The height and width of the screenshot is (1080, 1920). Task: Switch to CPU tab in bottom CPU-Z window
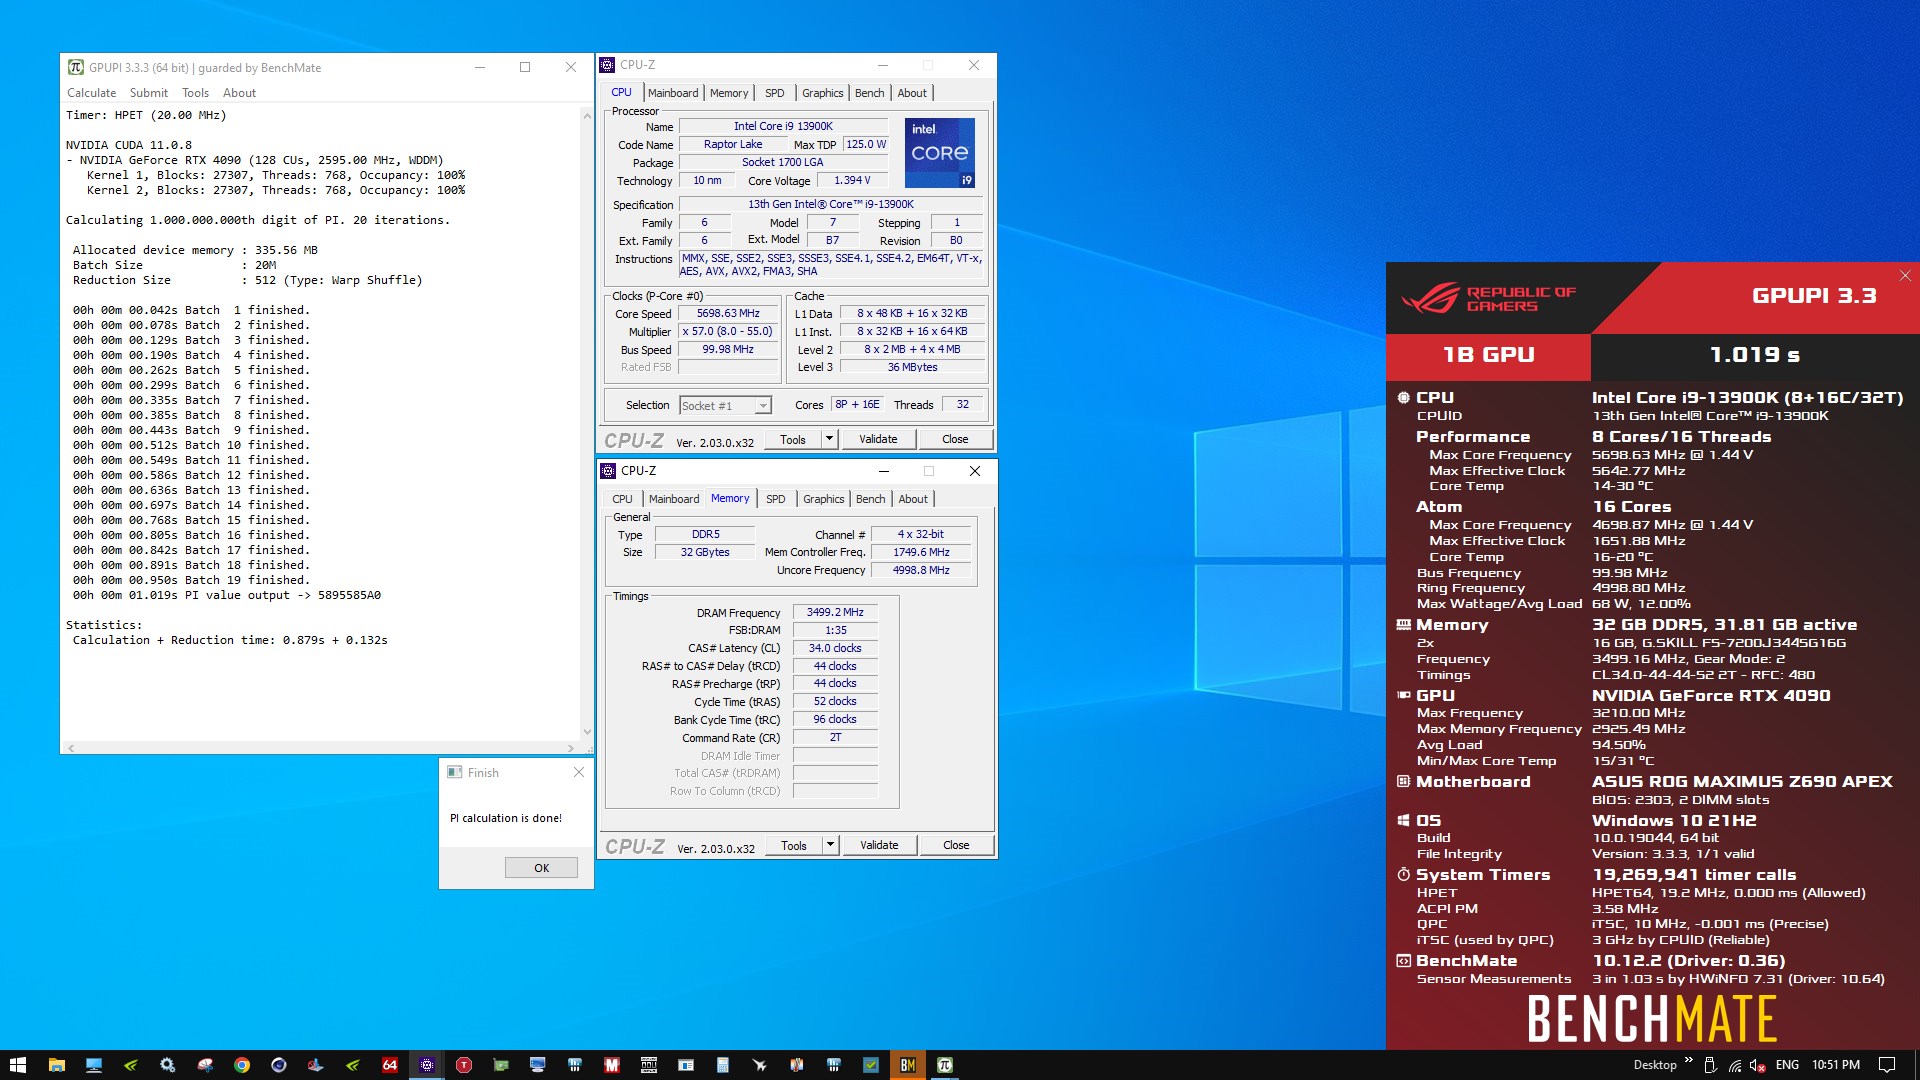pyautogui.click(x=622, y=499)
